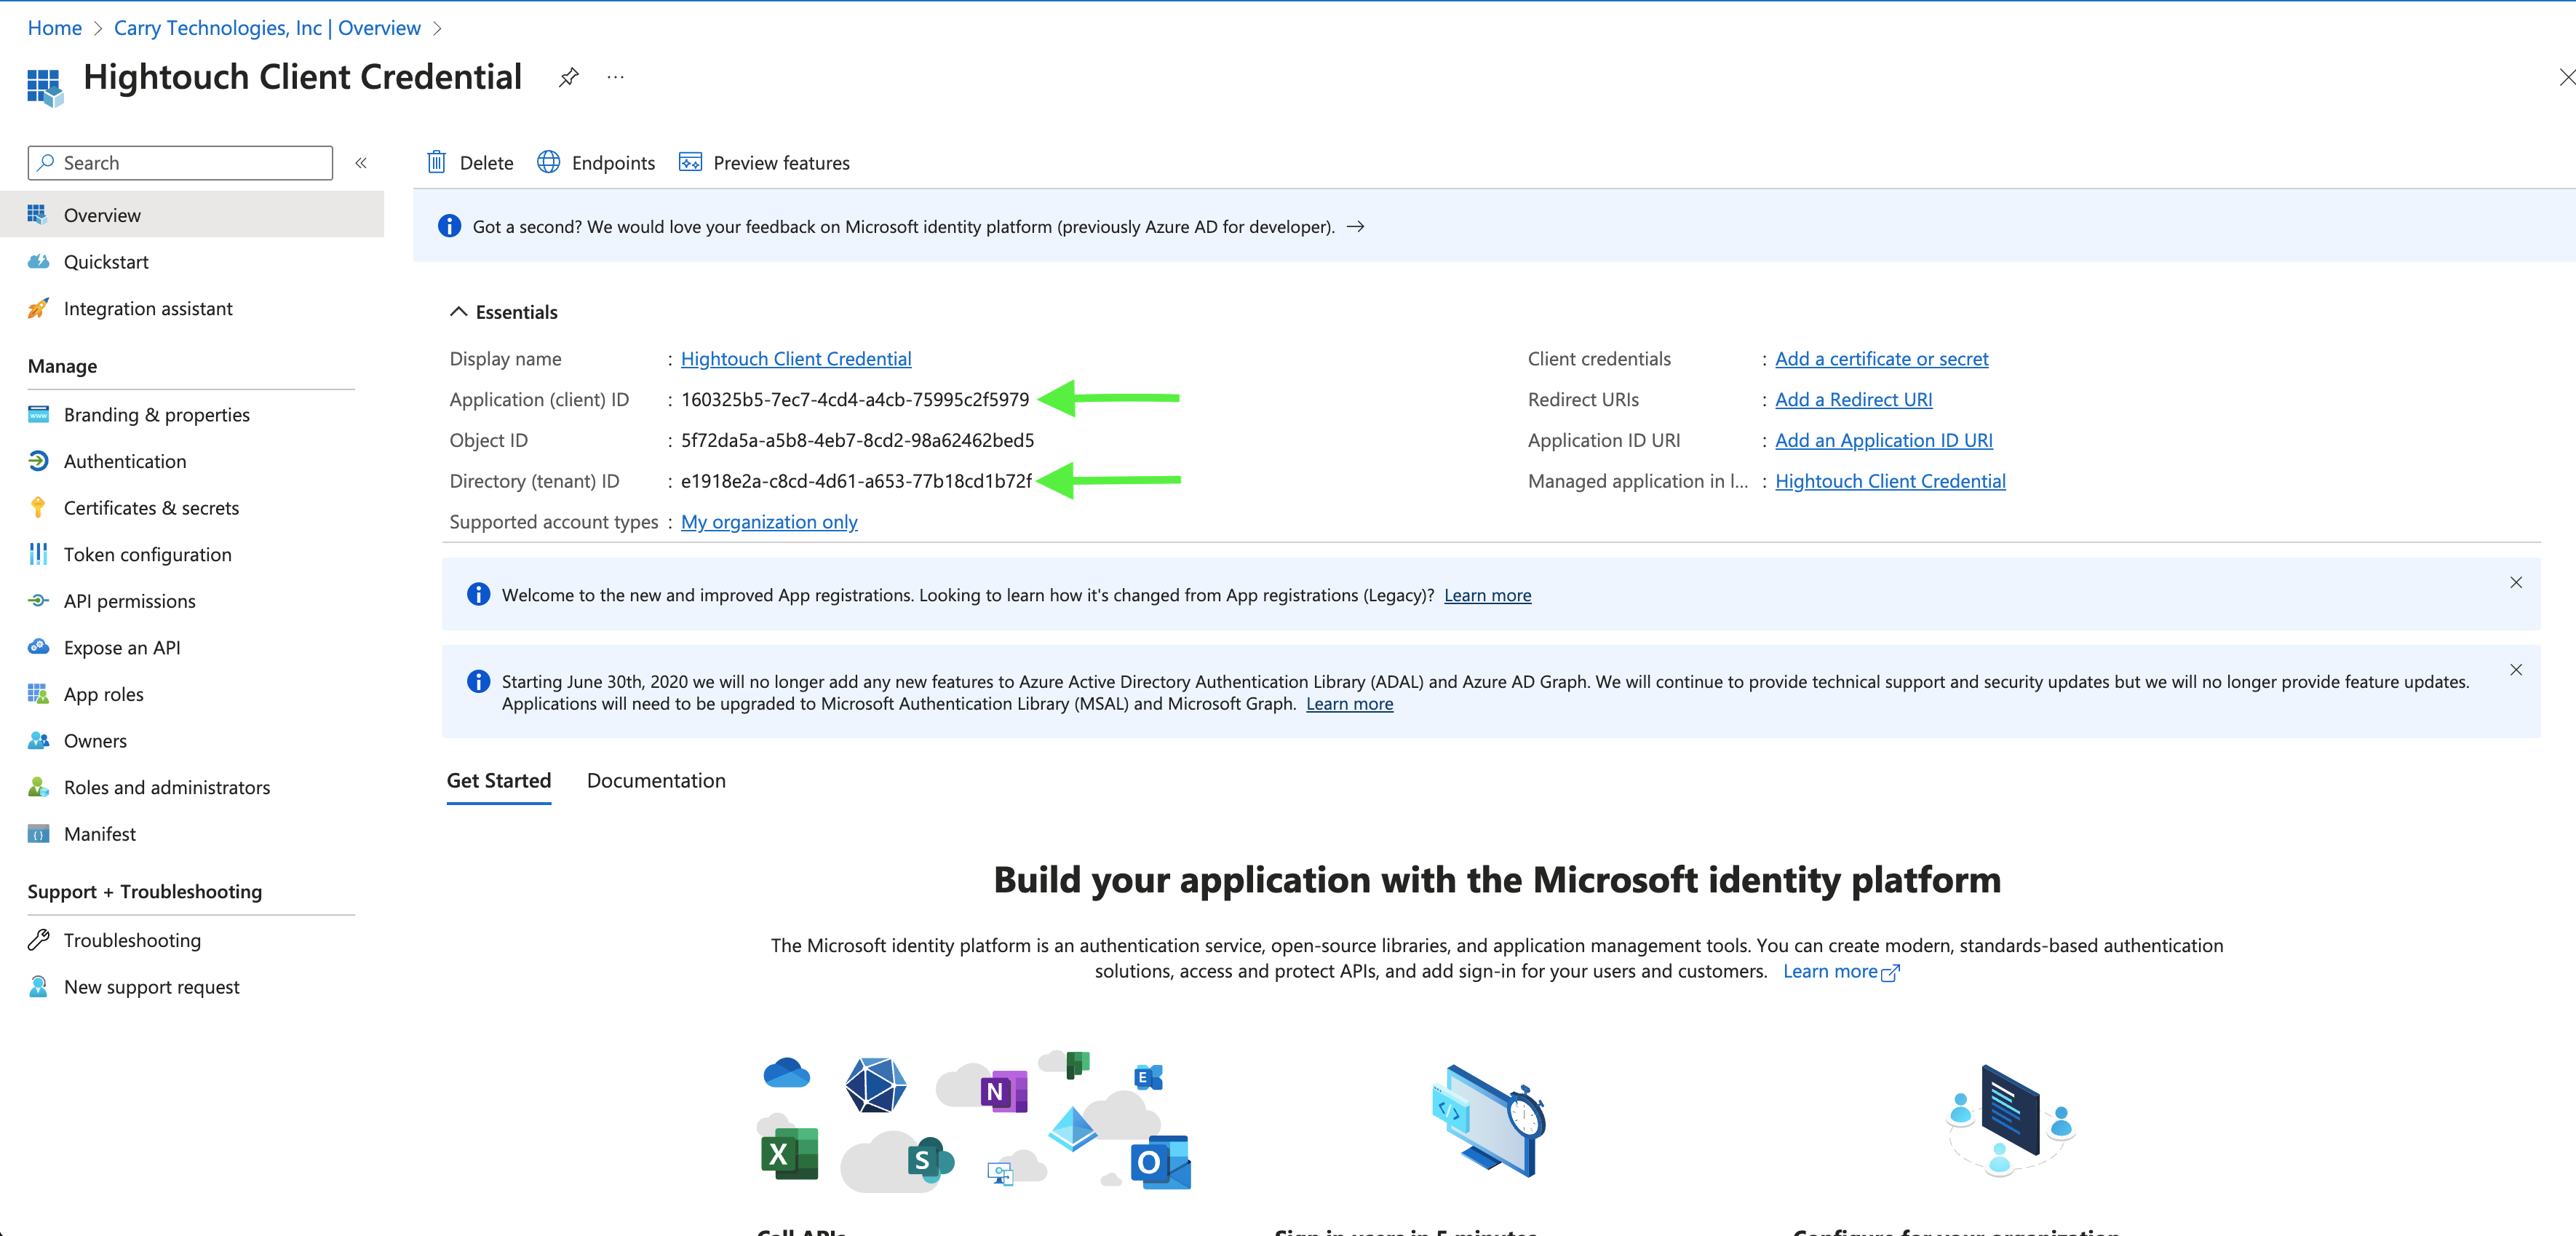The image size is (2576, 1236).
Task: Open Certificates & secrets page
Action: click(x=192, y=507)
